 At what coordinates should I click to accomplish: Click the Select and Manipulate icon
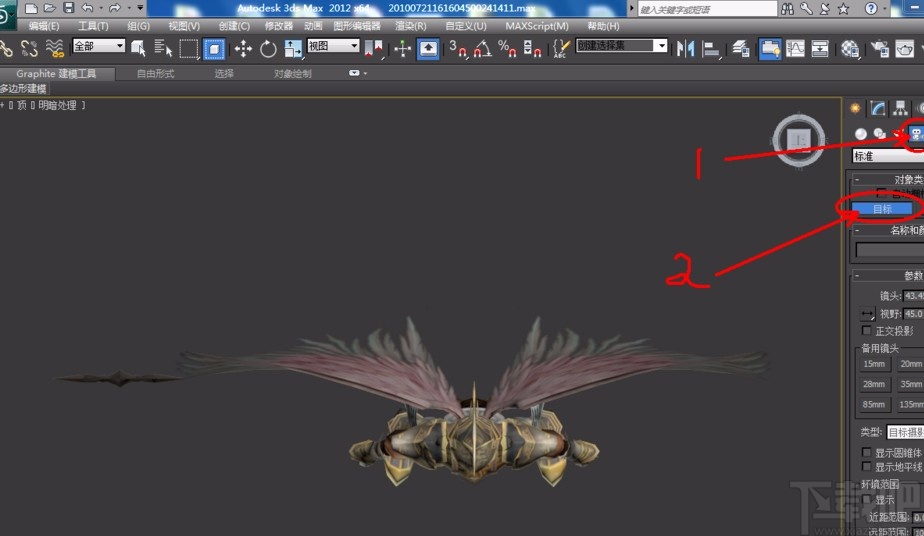pos(402,49)
